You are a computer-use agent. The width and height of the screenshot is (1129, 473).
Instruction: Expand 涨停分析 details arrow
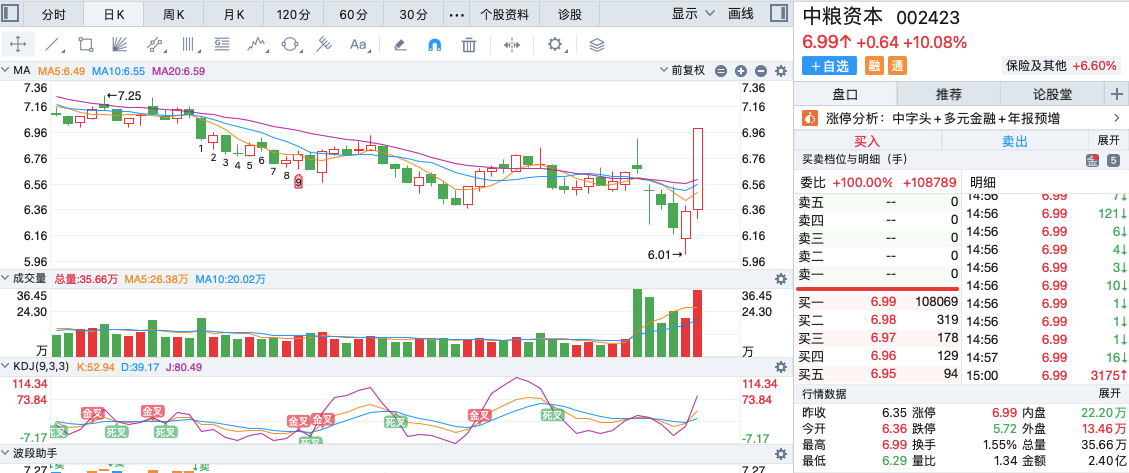(1117, 118)
